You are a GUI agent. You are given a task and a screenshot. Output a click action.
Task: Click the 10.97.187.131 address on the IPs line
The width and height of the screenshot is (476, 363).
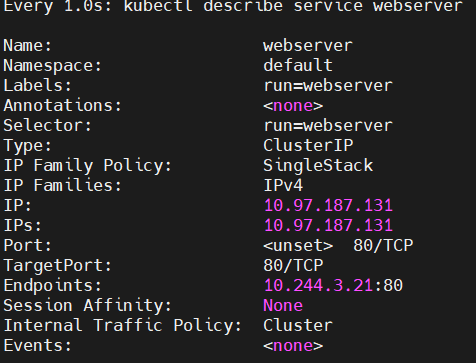click(328, 225)
